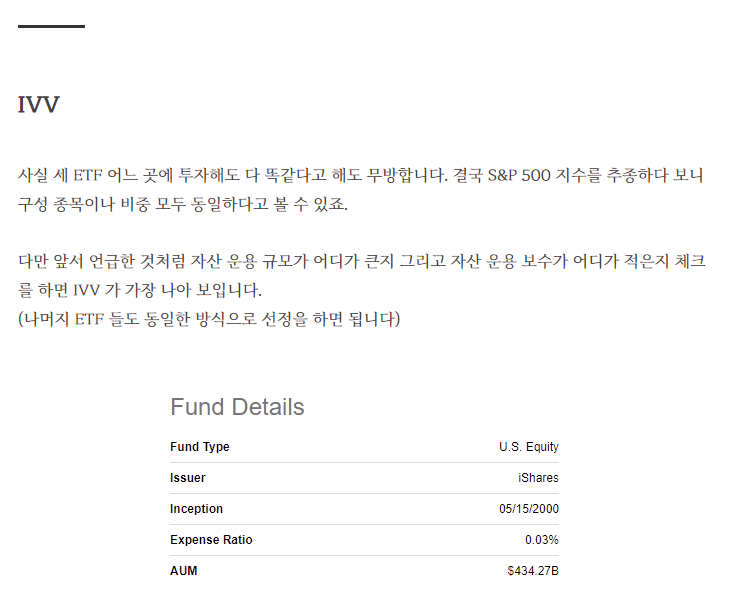This screenshot has width=740, height=597.
Task: Click the Fund Details title
Action: [x=237, y=407]
